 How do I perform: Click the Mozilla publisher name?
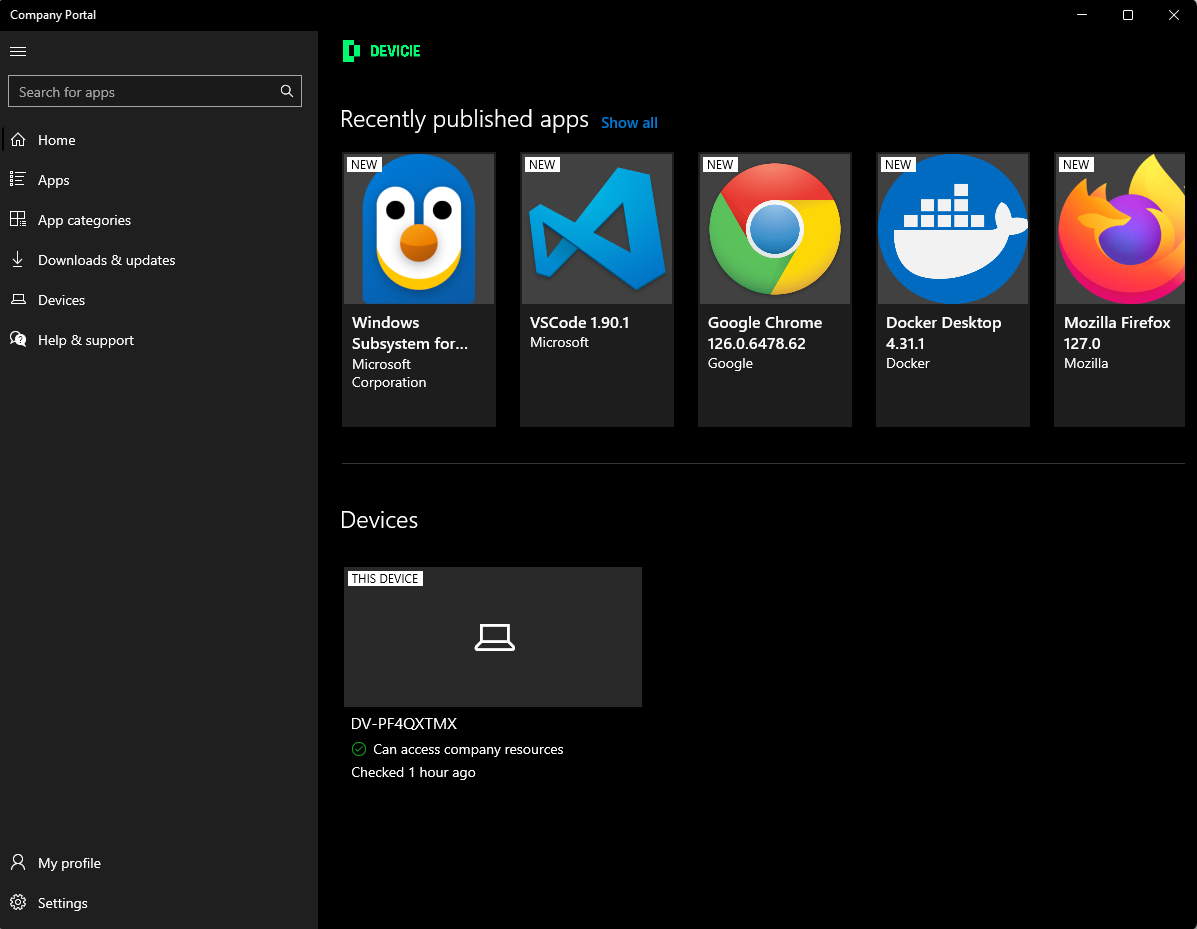(1086, 363)
